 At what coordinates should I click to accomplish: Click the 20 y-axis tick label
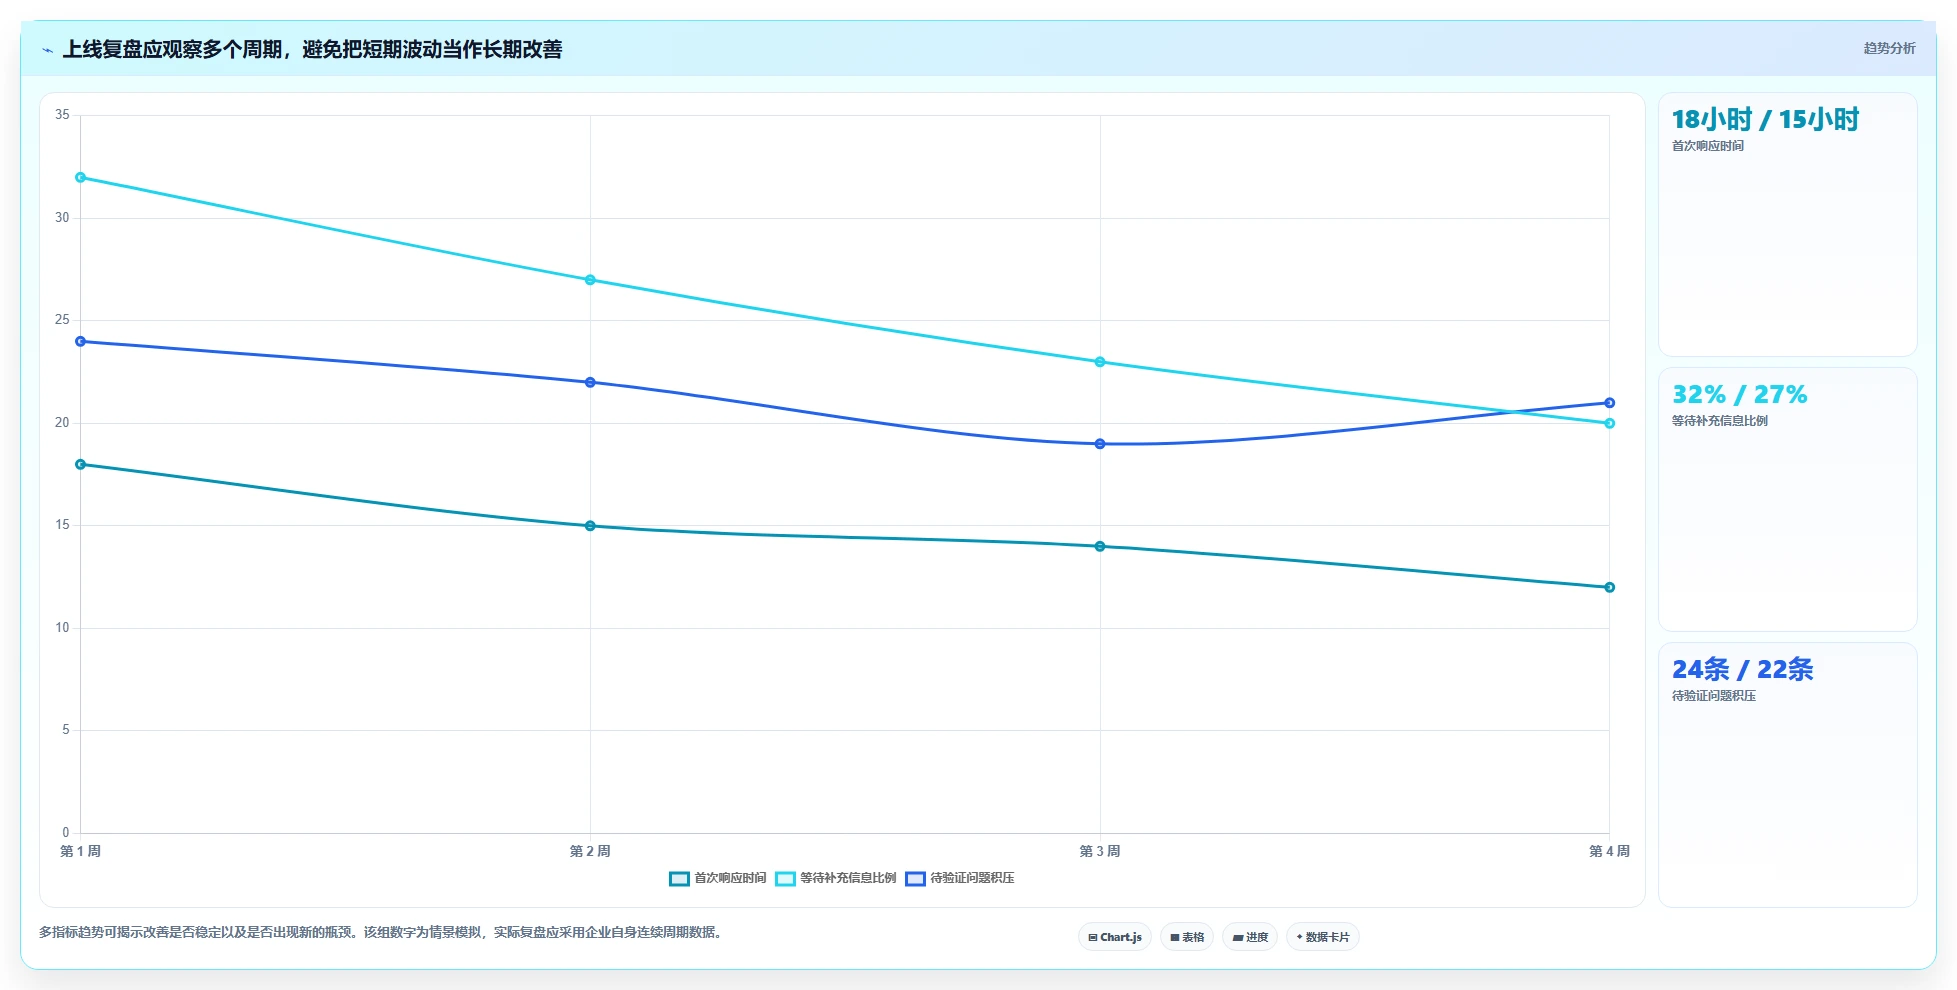click(63, 423)
